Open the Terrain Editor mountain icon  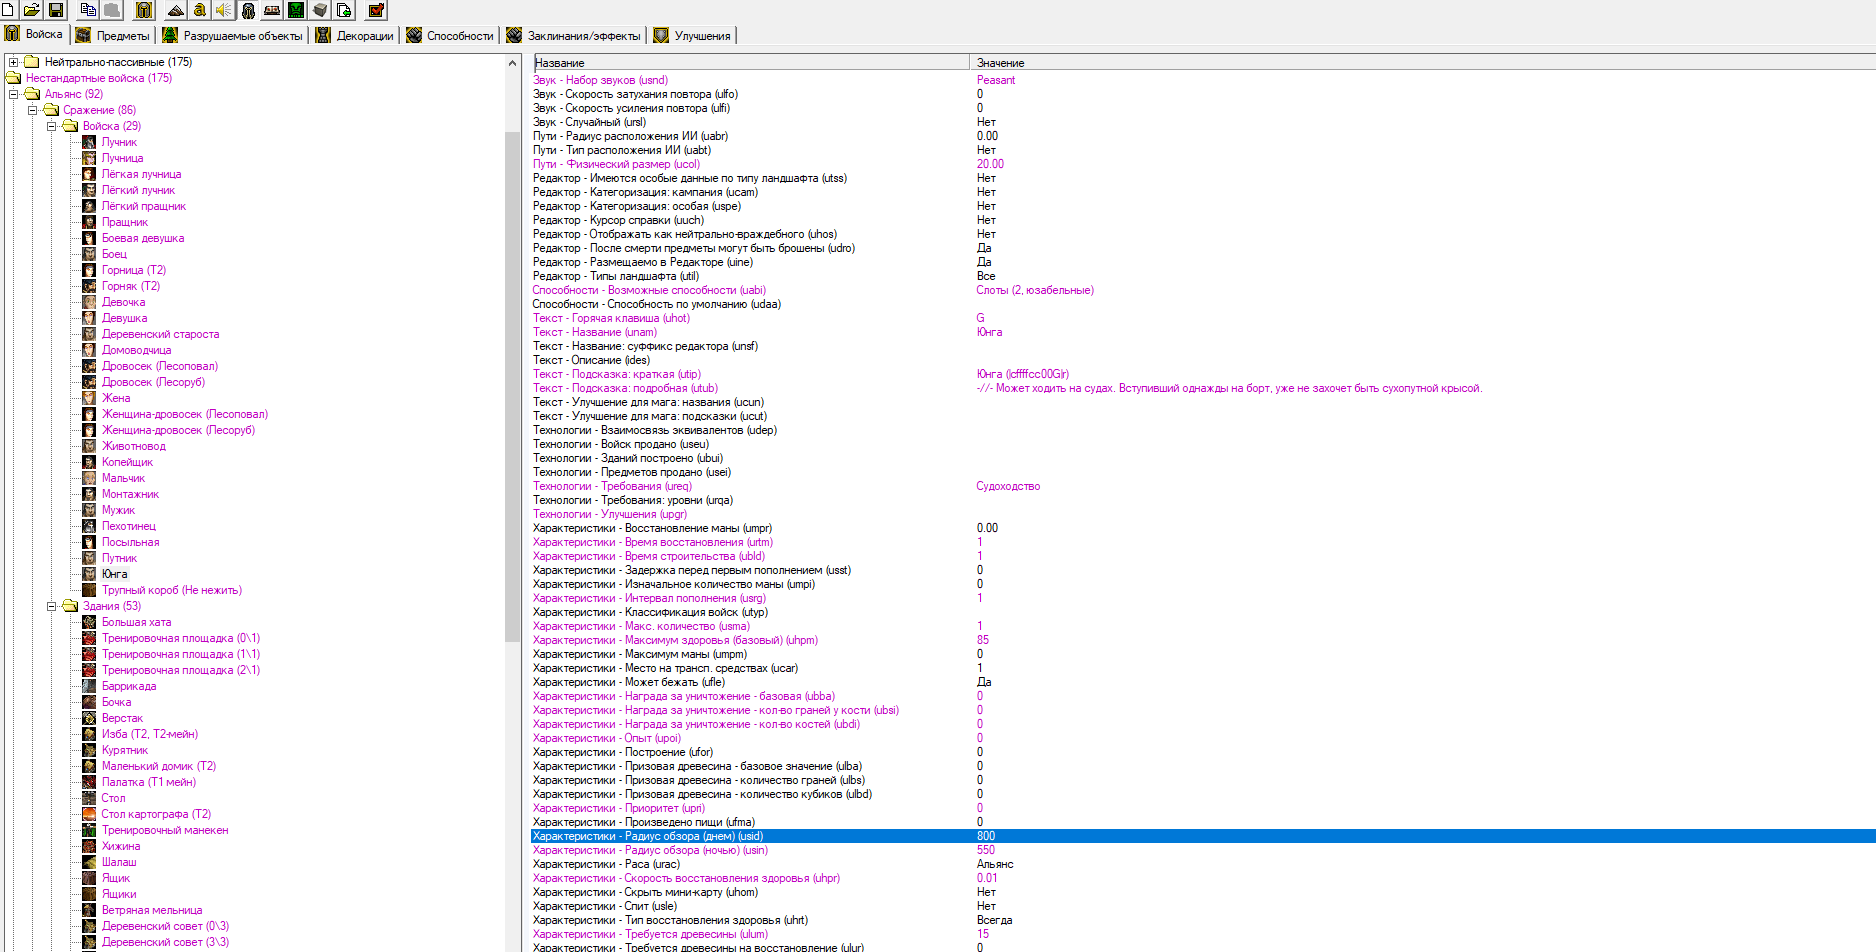(x=176, y=10)
